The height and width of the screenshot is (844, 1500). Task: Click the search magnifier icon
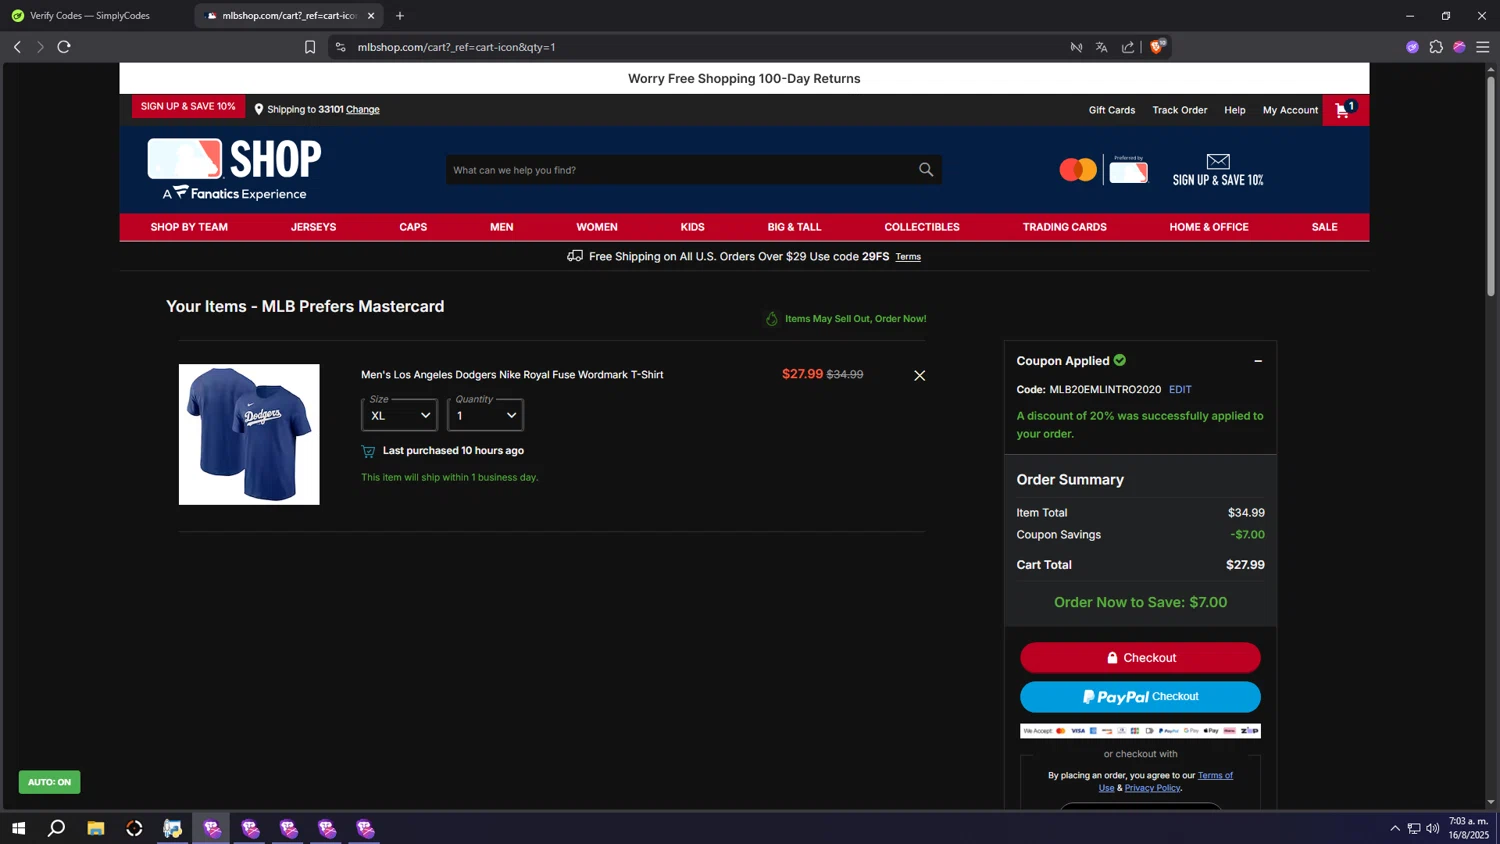[926, 170]
